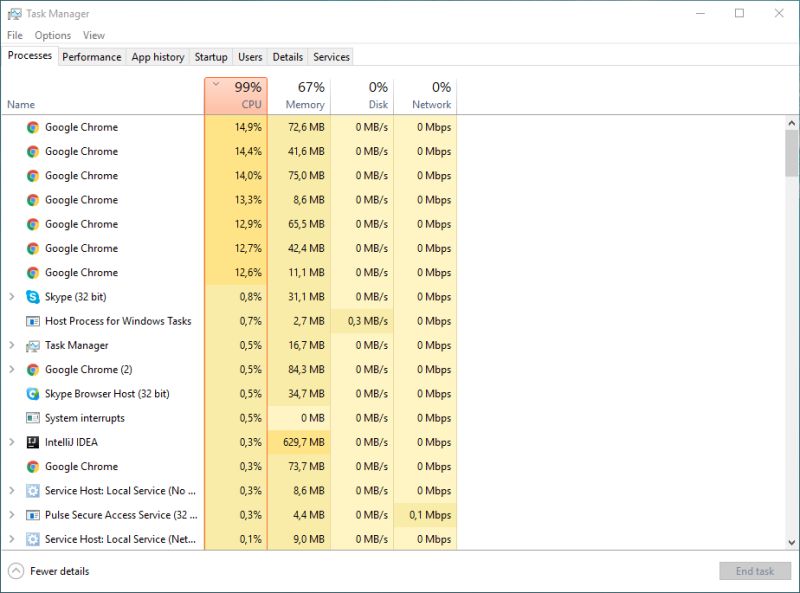Open the Options menu
This screenshot has width=800, height=593.
click(52, 34)
